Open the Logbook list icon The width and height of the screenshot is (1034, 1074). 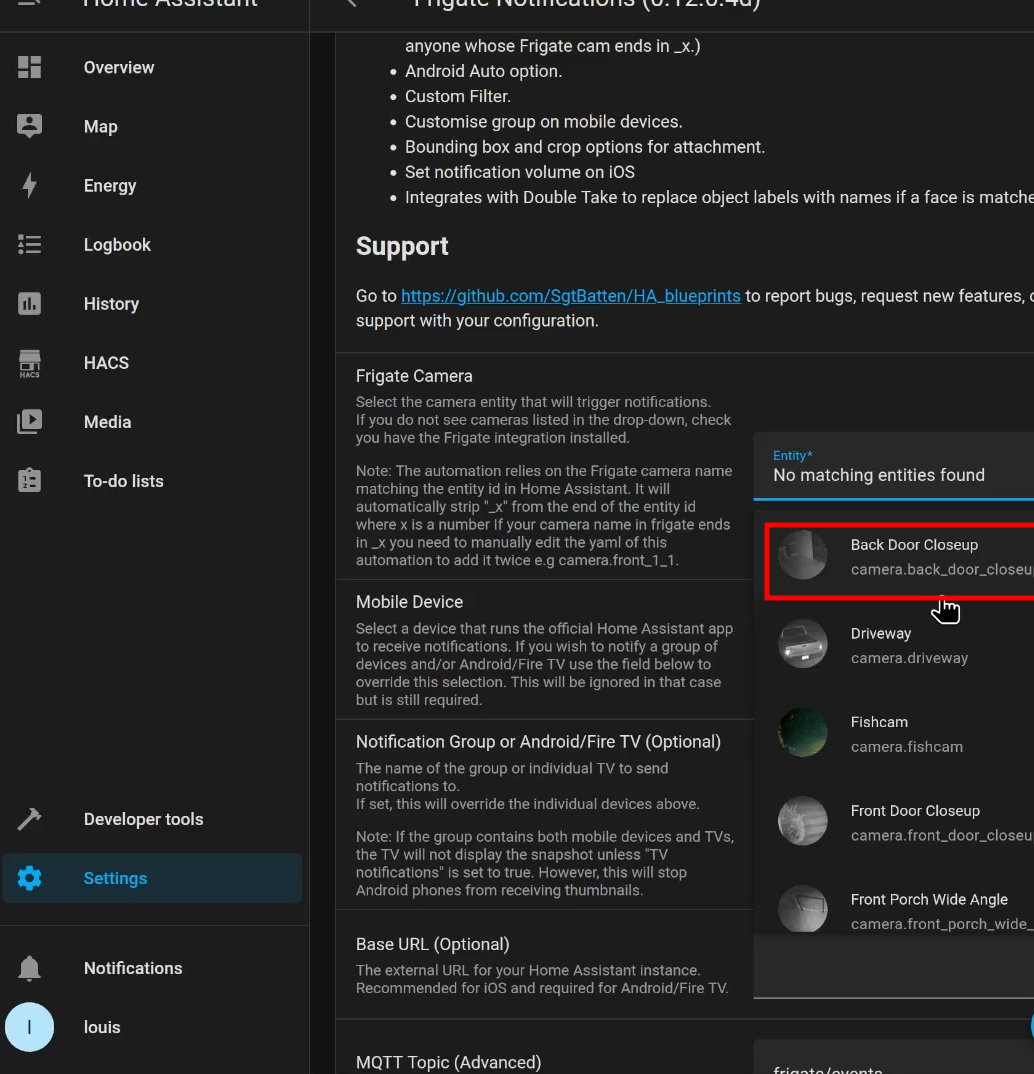click(29, 245)
